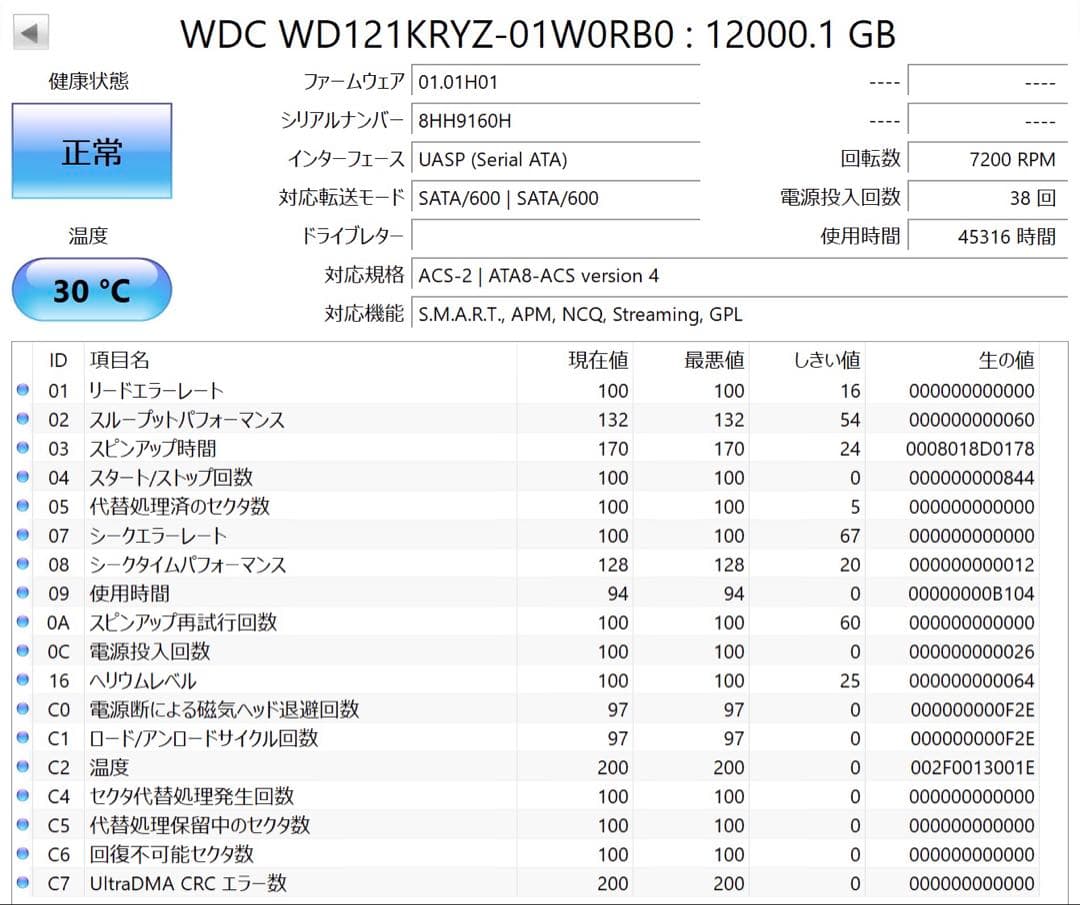Click the status dot beside 温度 attribute
Viewport: 1080px width, 905px height.
tap(22, 767)
